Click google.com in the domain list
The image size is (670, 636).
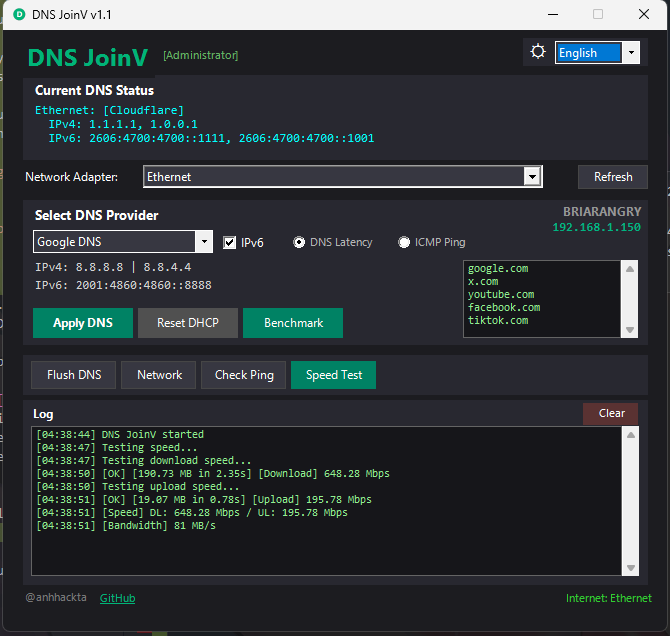(498, 268)
